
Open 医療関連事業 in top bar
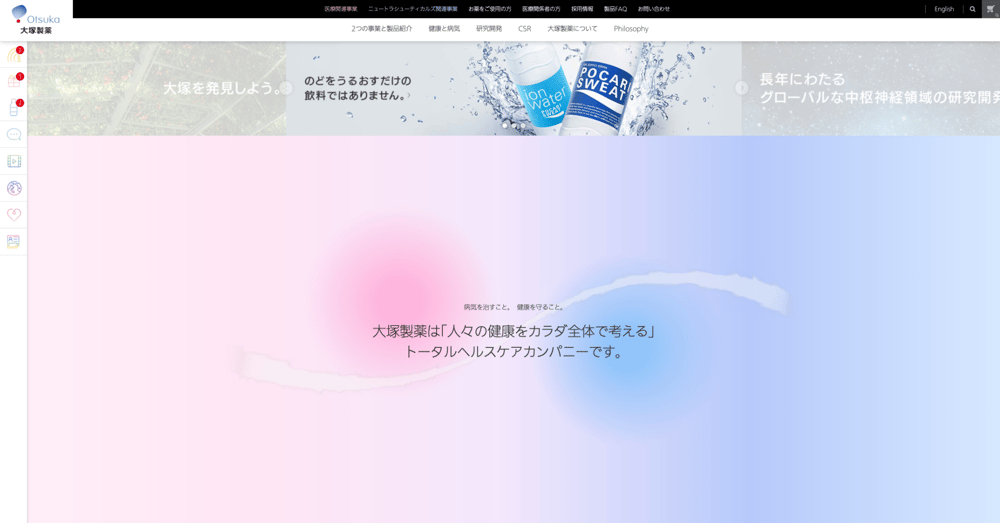(x=341, y=9)
